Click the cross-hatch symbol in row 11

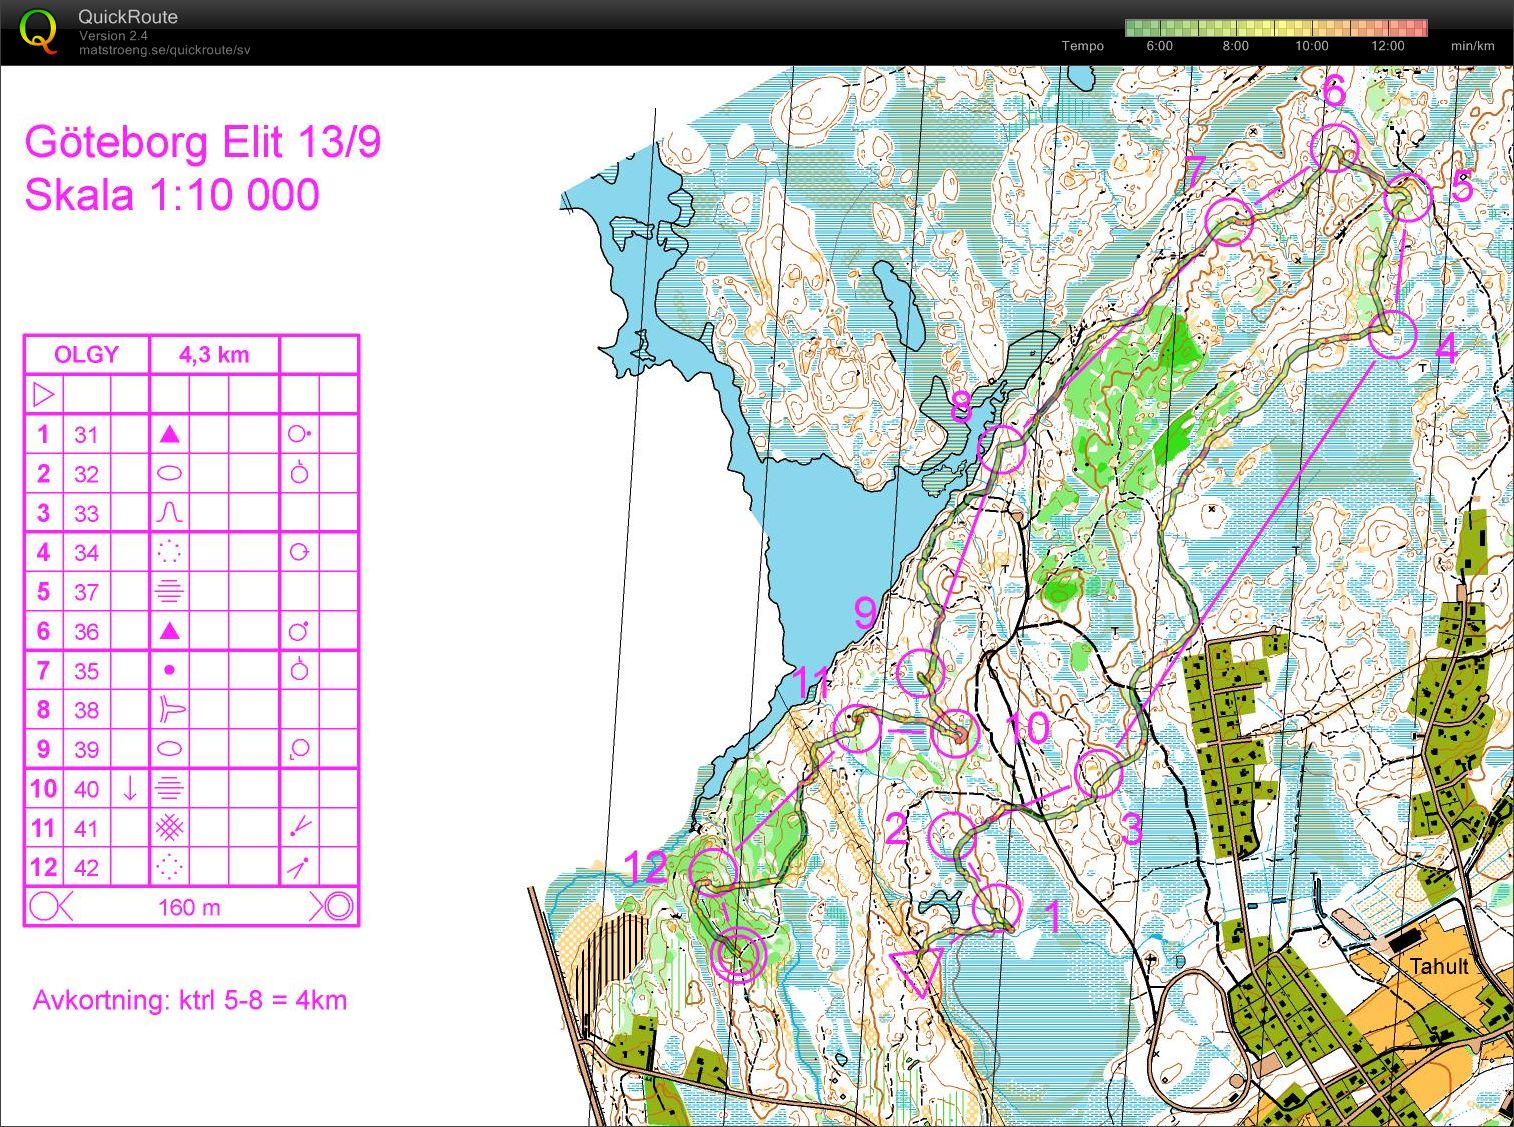[169, 828]
